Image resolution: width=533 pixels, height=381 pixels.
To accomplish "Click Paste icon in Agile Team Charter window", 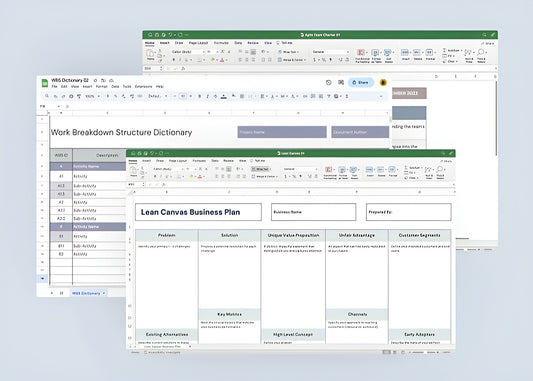I will coord(150,54).
